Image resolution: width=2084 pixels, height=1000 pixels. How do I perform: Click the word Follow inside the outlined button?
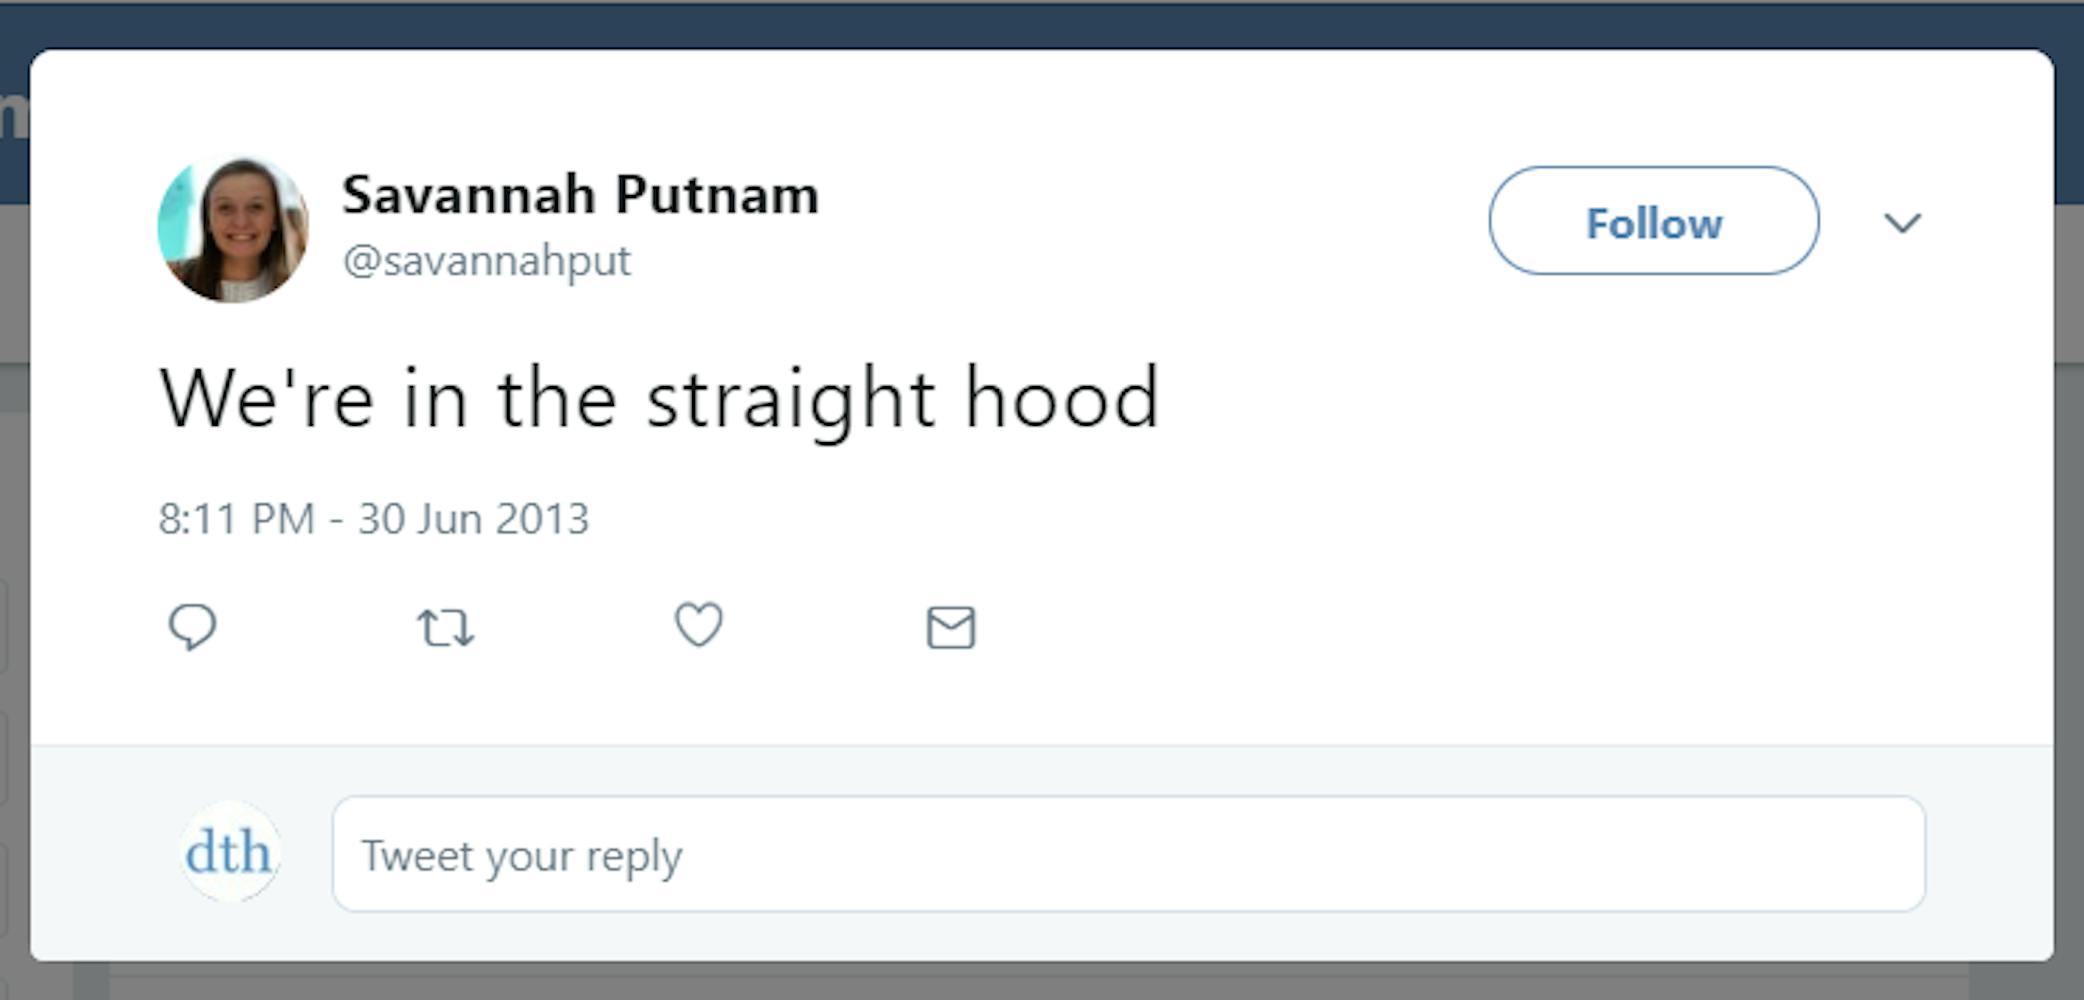point(1654,223)
